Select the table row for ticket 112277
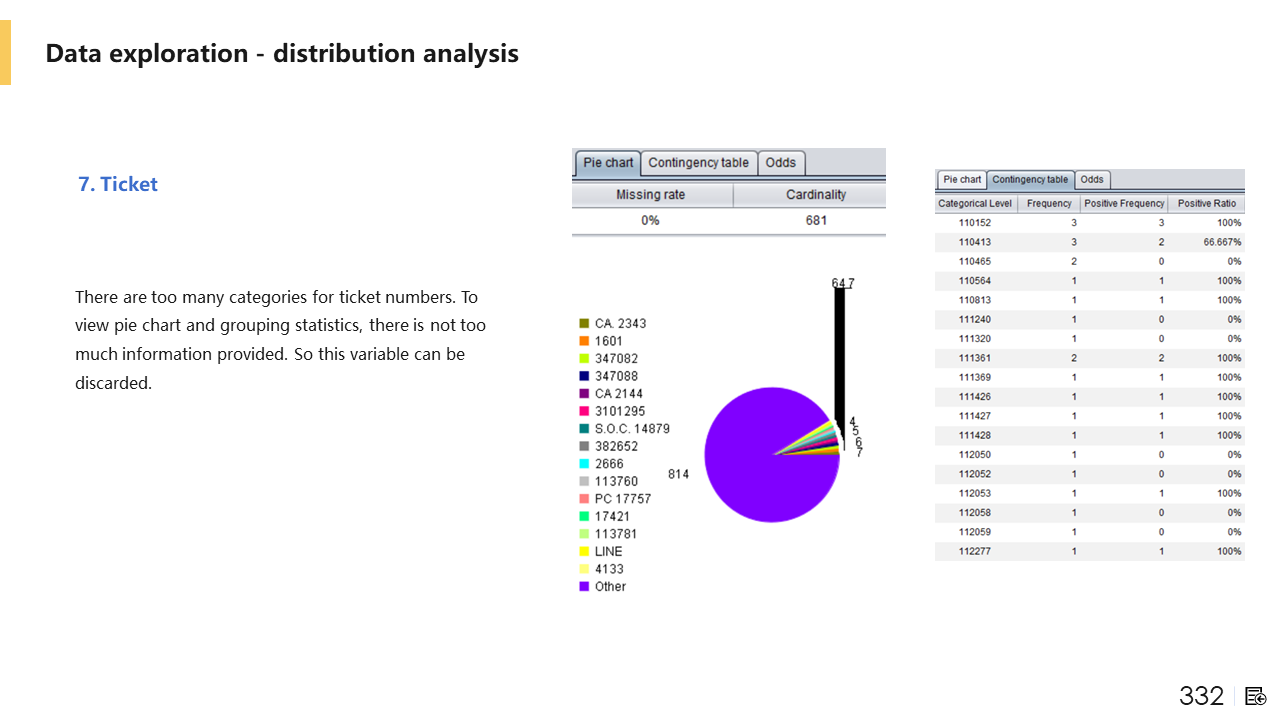This screenshot has width=1280, height=720. [x=1089, y=551]
